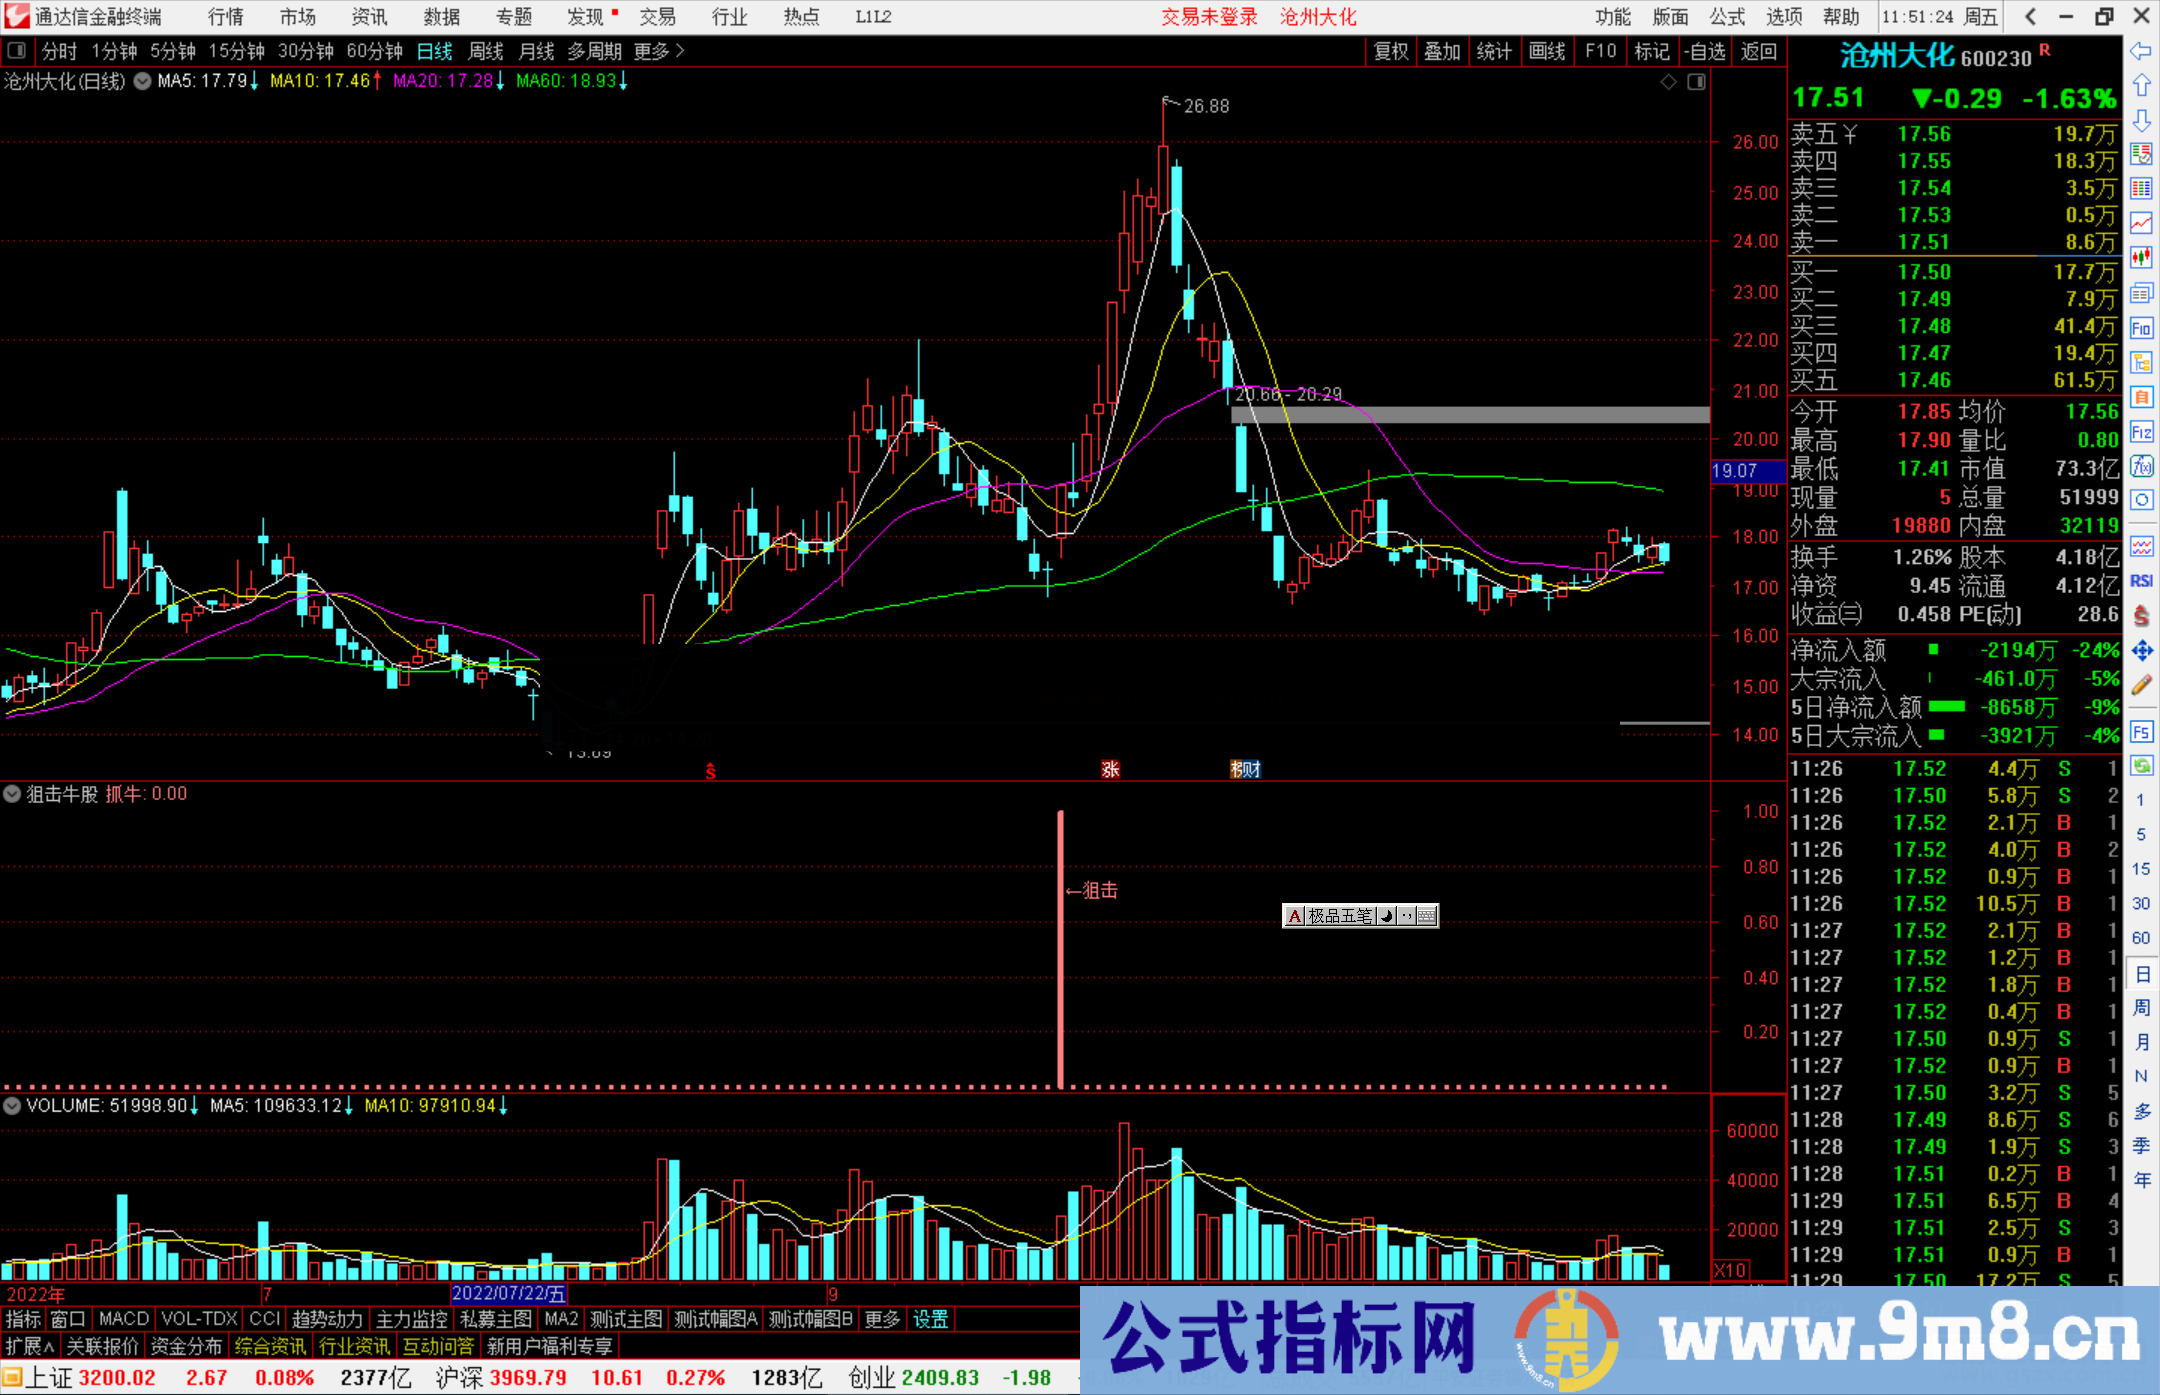Expand the 扩展 panel at bottom left

pos(27,1345)
